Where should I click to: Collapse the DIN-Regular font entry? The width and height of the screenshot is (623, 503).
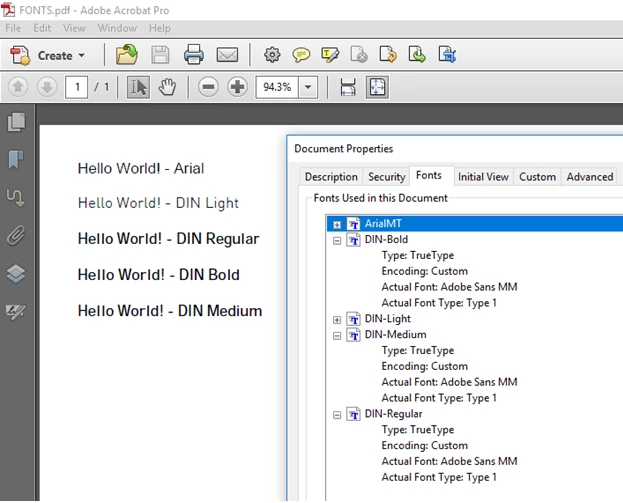pos(337,415)
